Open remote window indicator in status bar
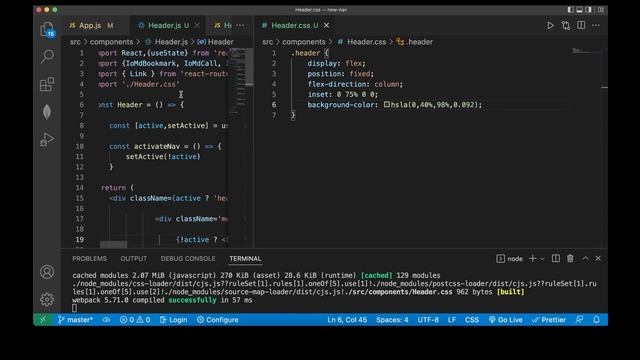640x360 pixels. pyautogui.click(x=43, y=320)
